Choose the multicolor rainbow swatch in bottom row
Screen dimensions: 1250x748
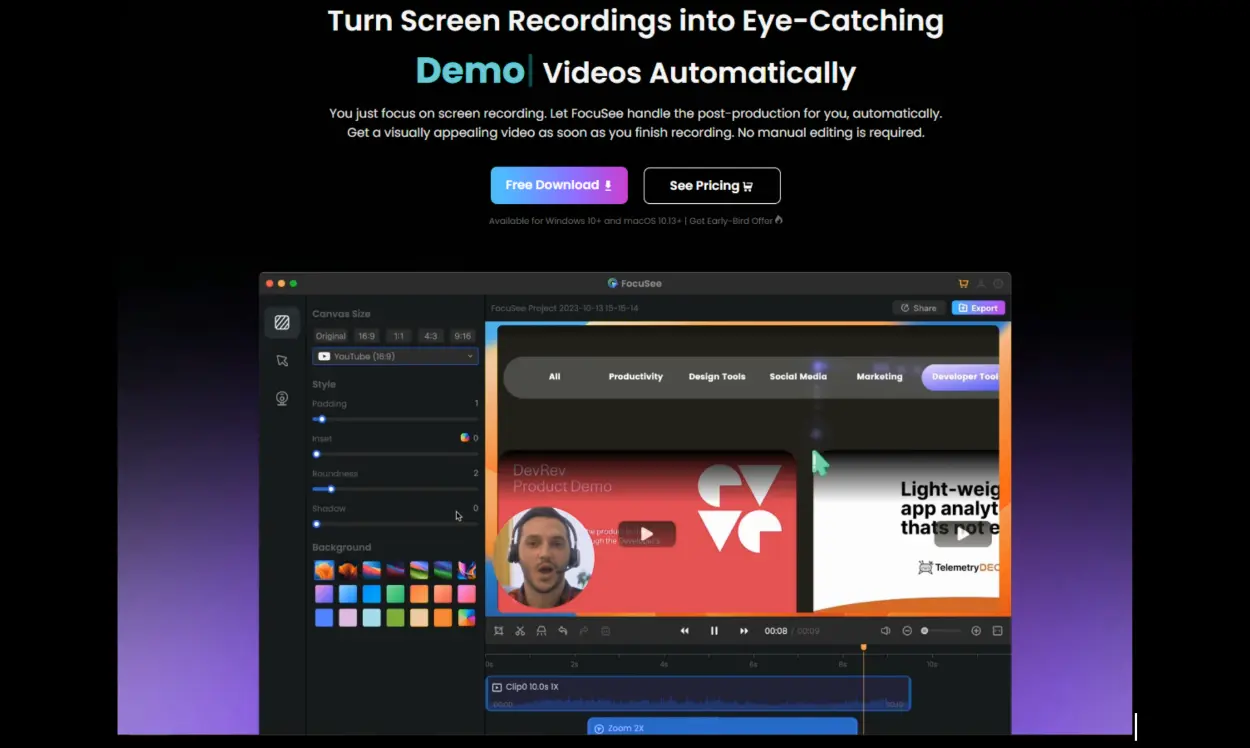click(x=466, y=618)
